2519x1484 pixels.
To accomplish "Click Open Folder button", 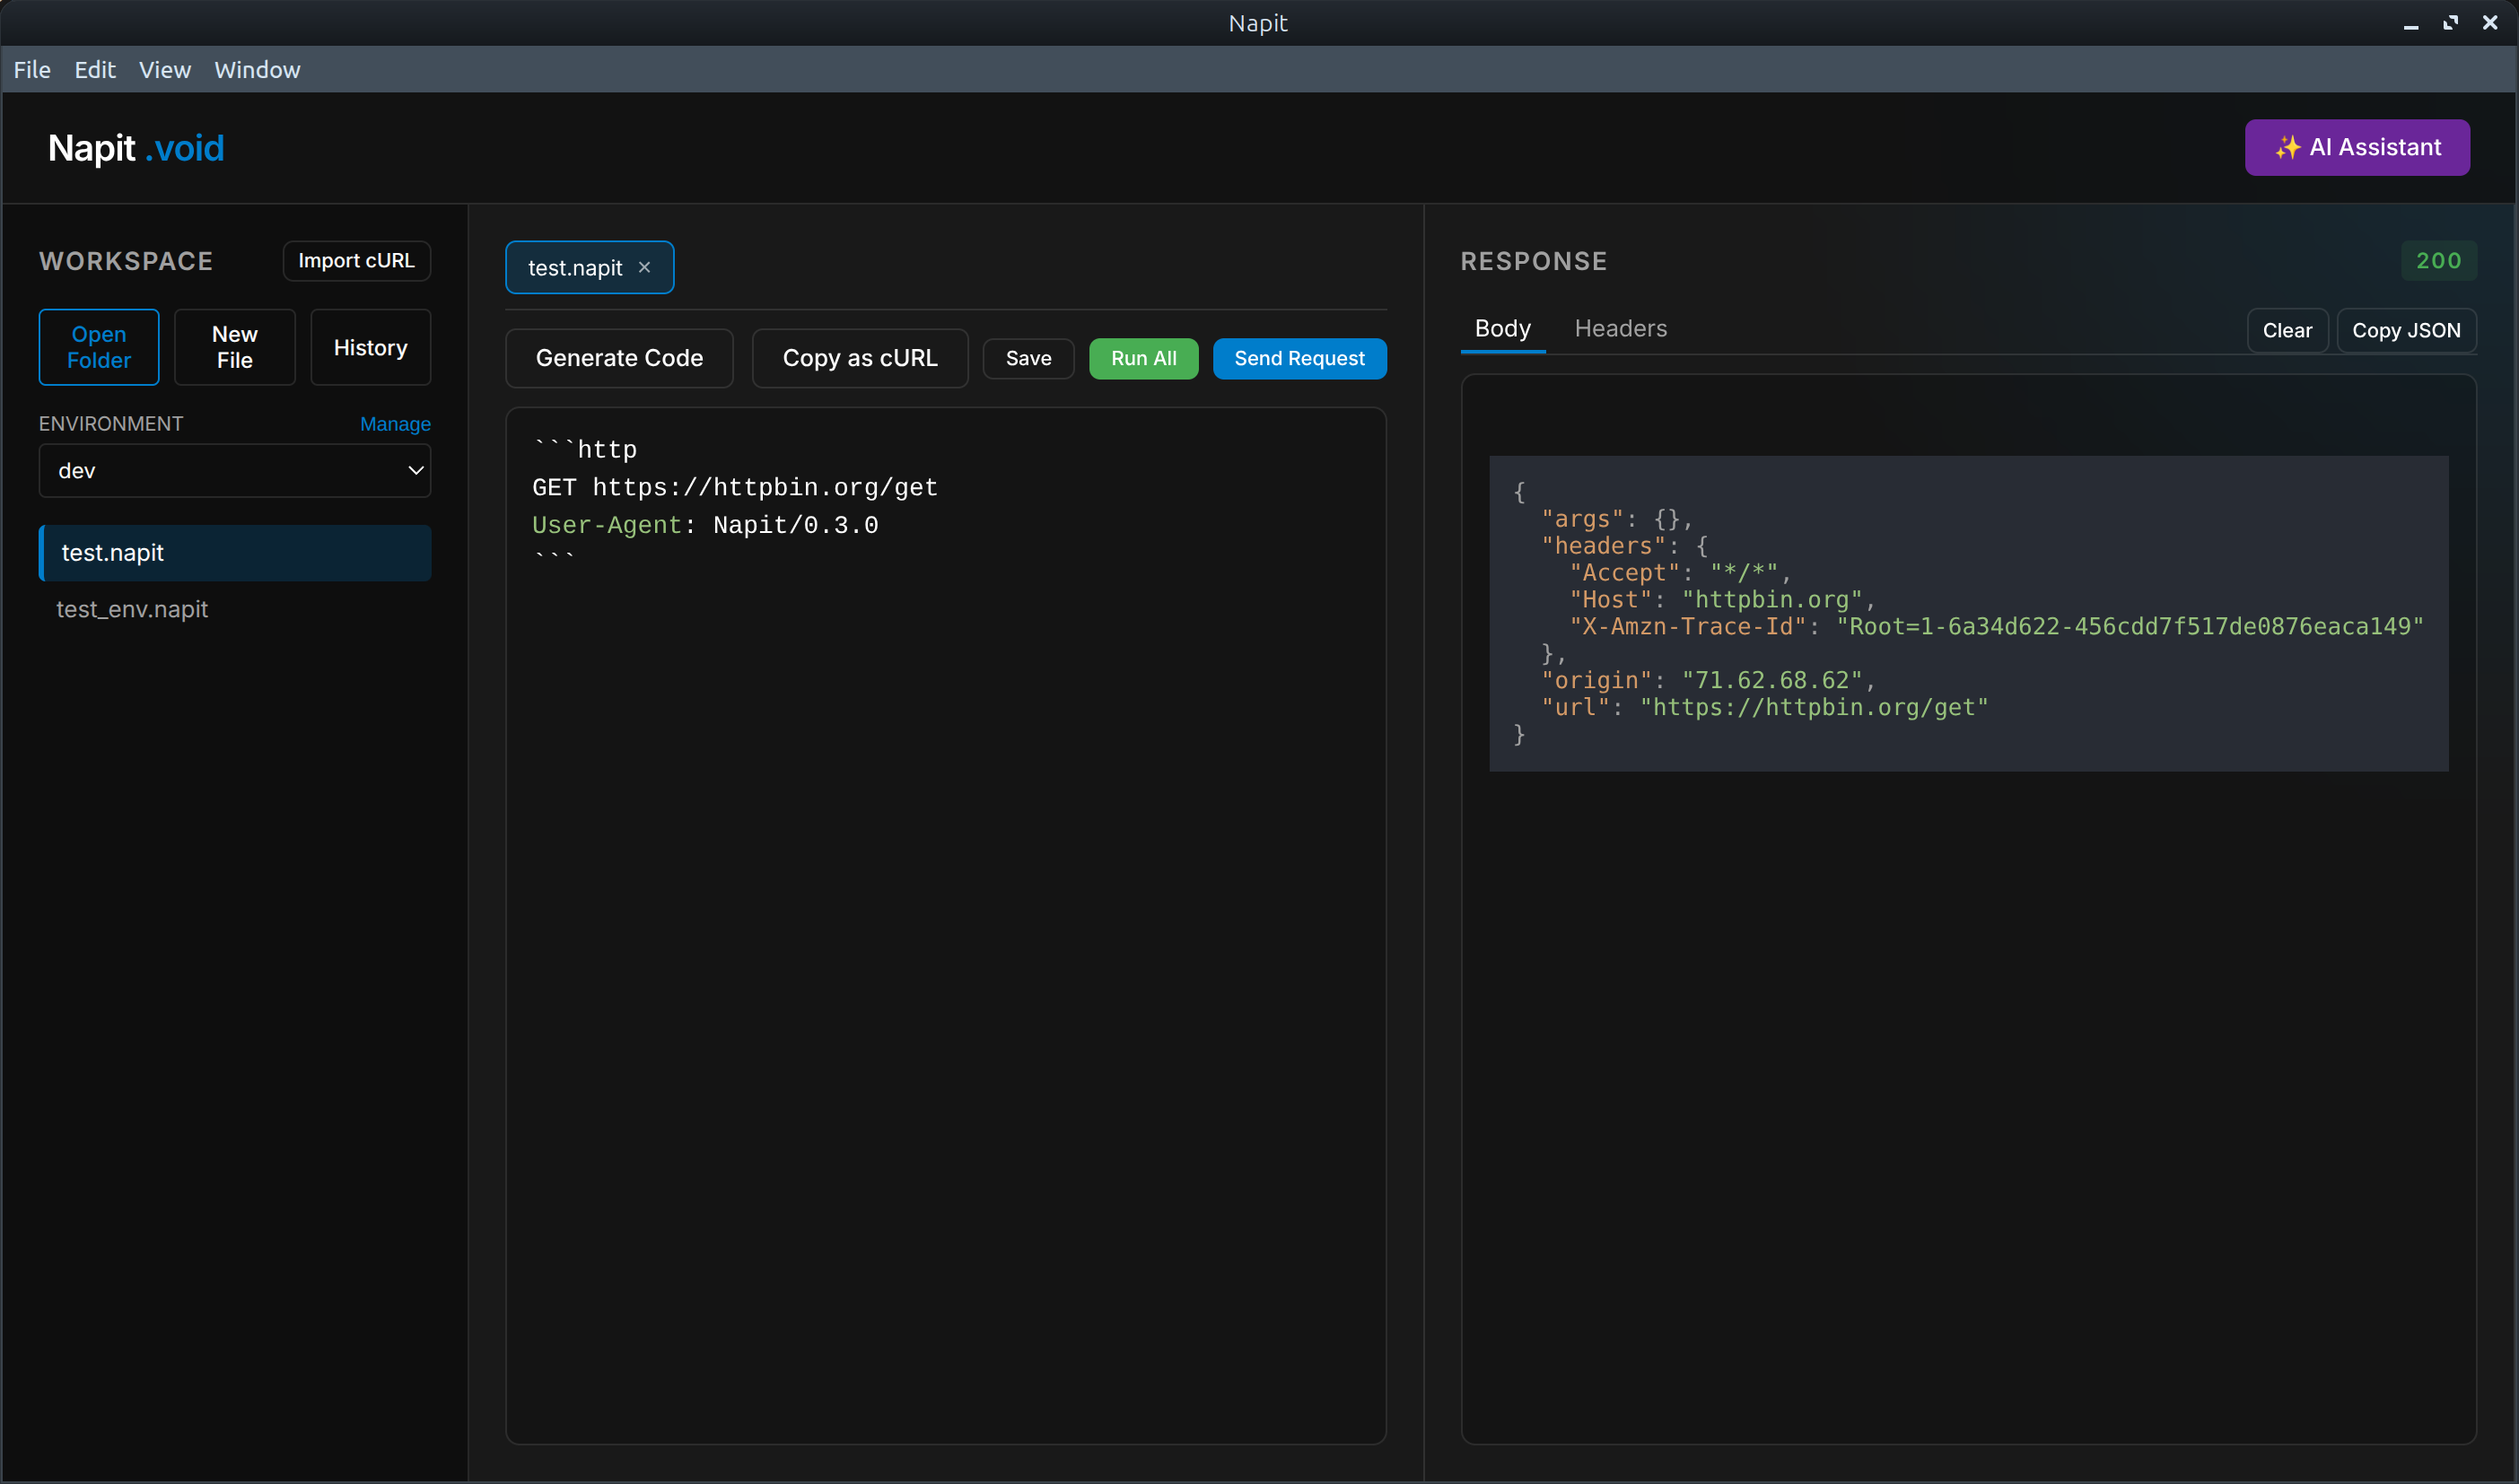I will (x=99, y=347).
